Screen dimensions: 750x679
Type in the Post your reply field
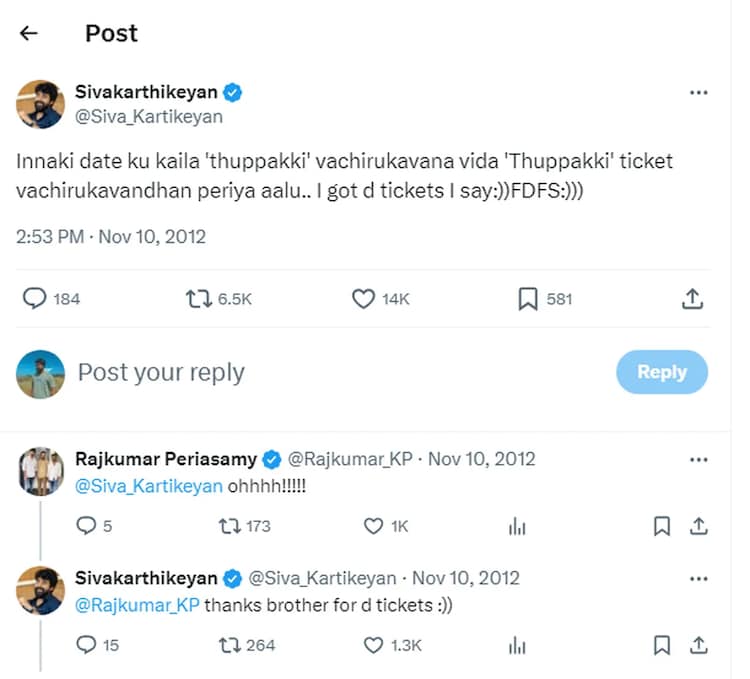point(300,373)
